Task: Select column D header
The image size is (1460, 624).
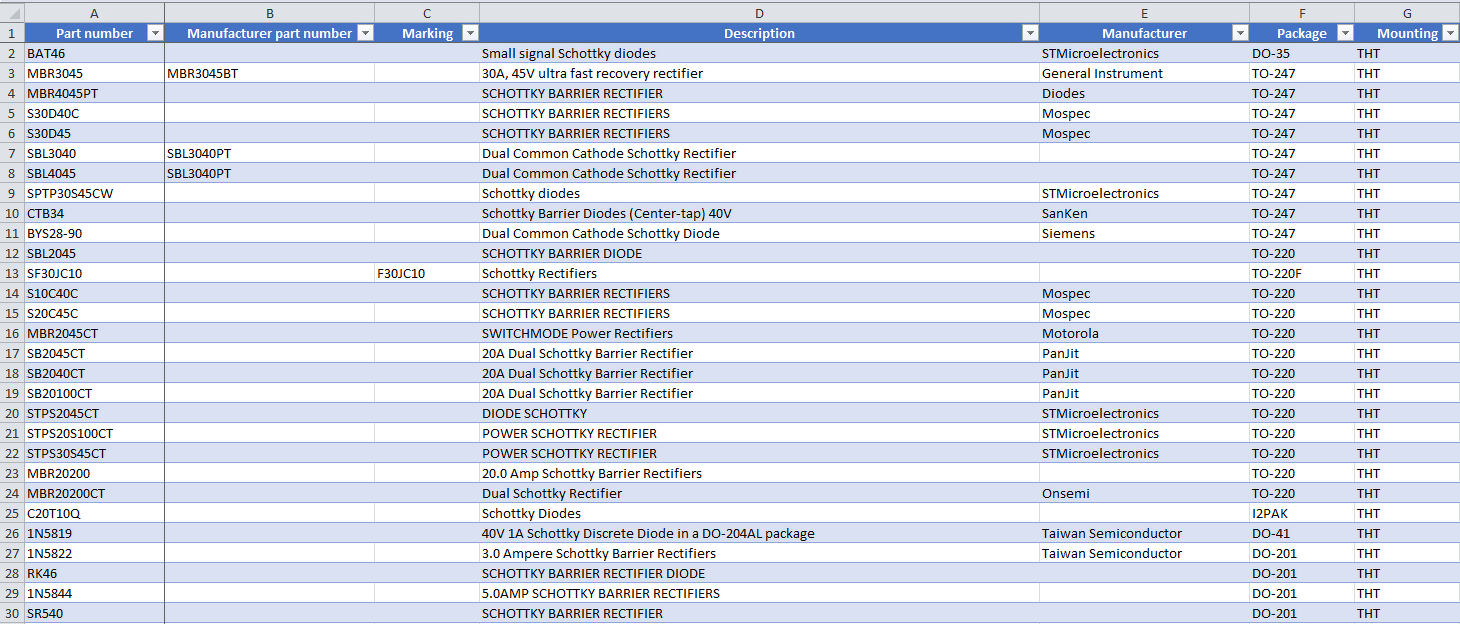Action: [x=760, y=13]
